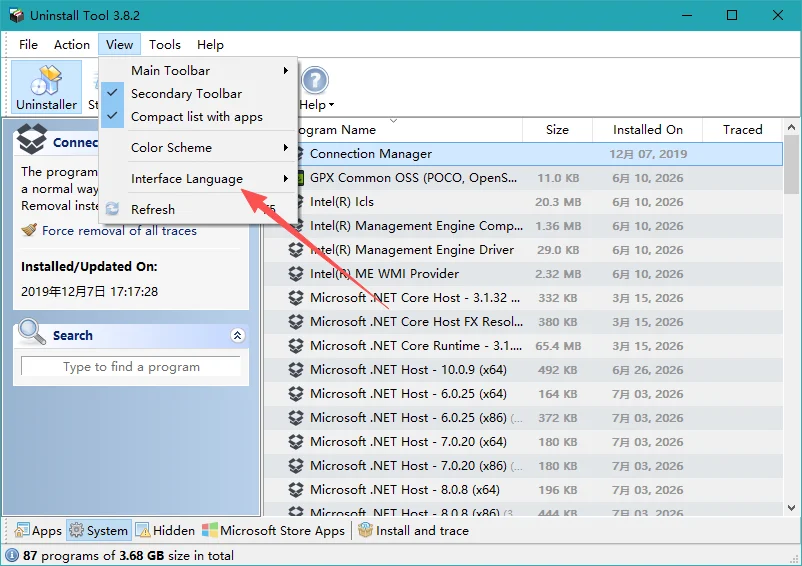This screenshot has width=802, height=566.
Task: Collapse the Search panel chevron
Action: 237,335
